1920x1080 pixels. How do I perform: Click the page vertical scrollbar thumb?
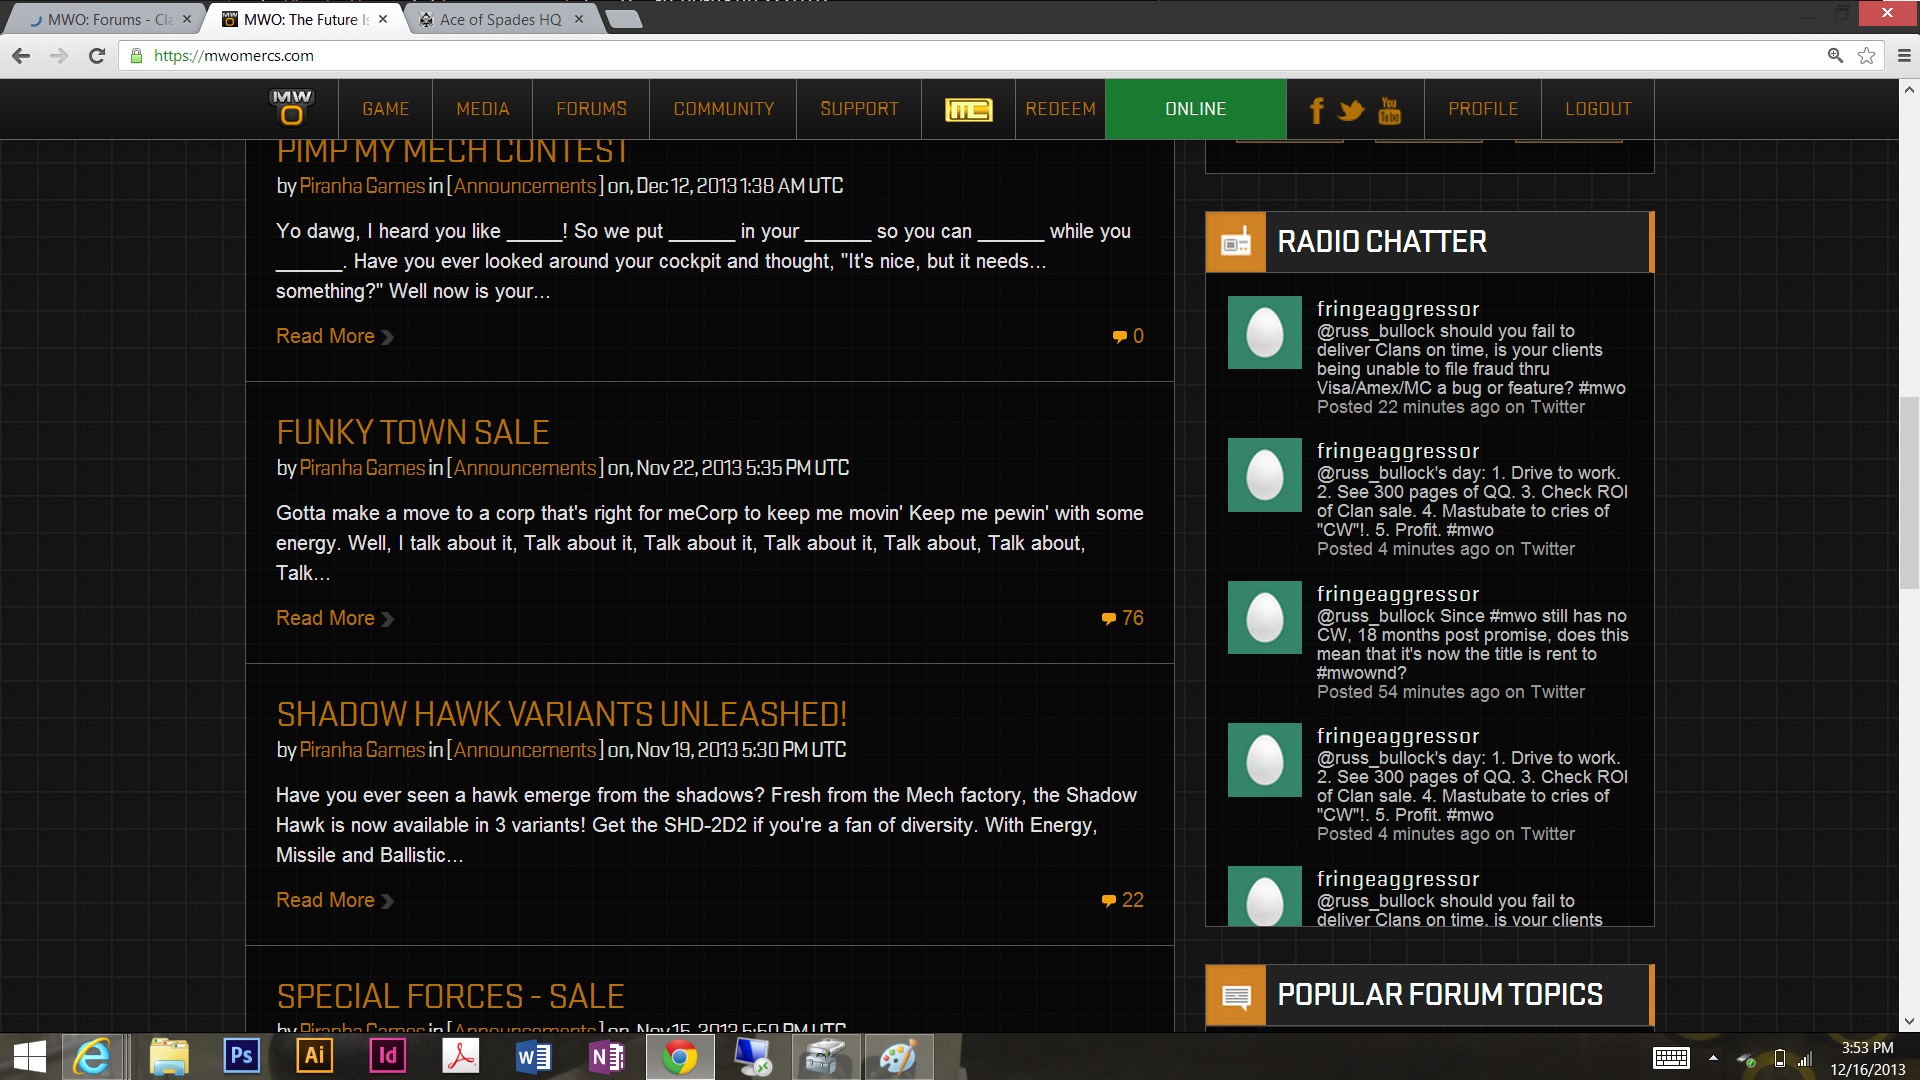(1909, 492)
